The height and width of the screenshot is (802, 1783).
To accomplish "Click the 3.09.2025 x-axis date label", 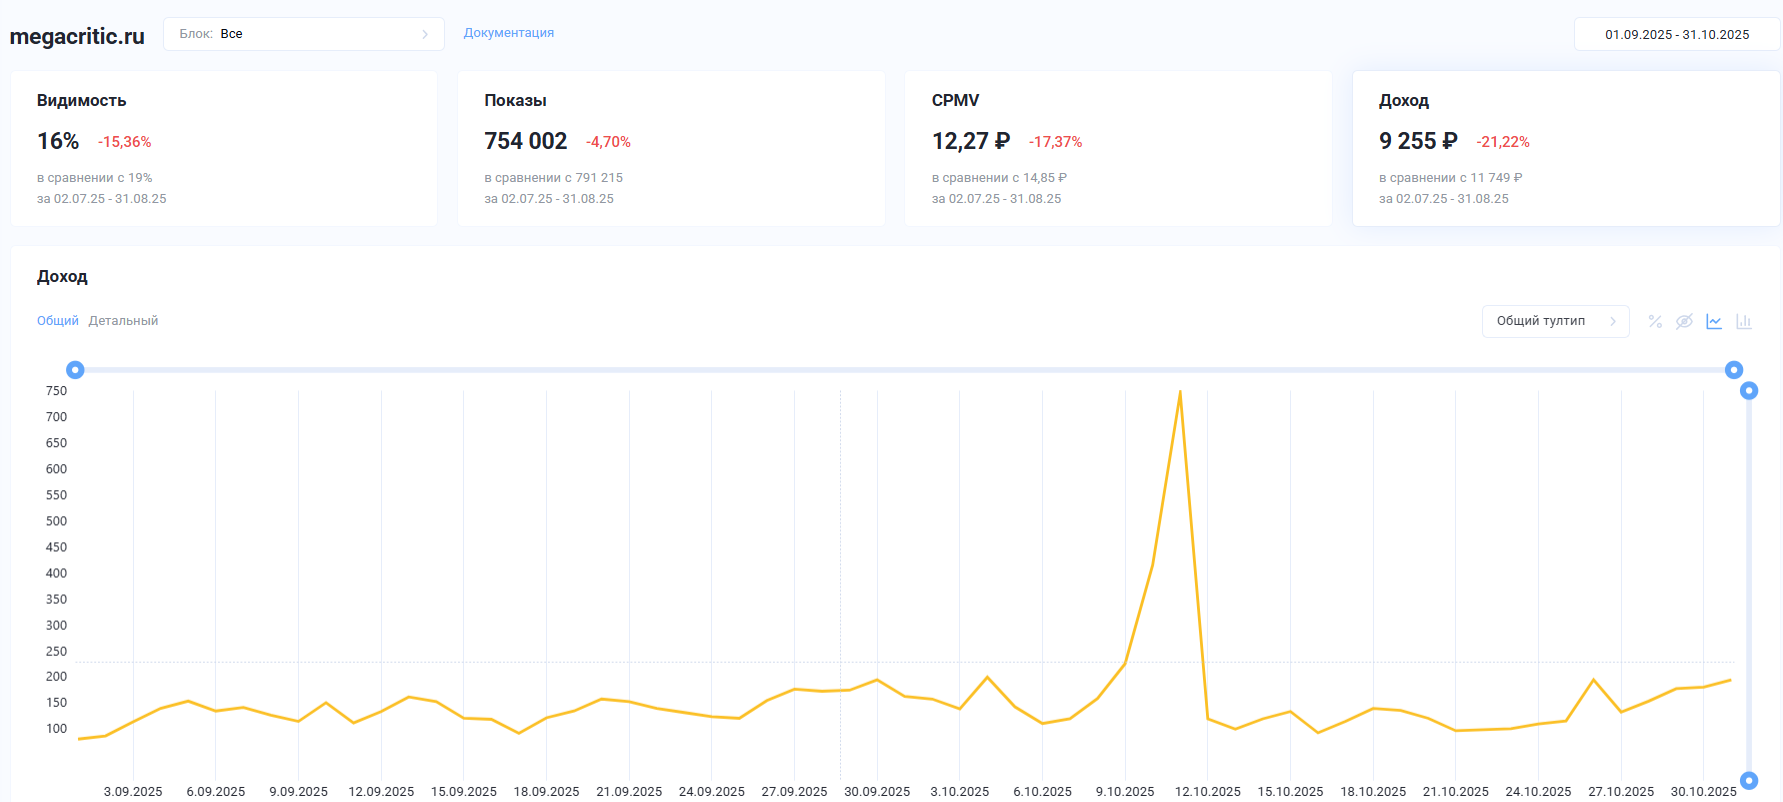I will point(133,791).
